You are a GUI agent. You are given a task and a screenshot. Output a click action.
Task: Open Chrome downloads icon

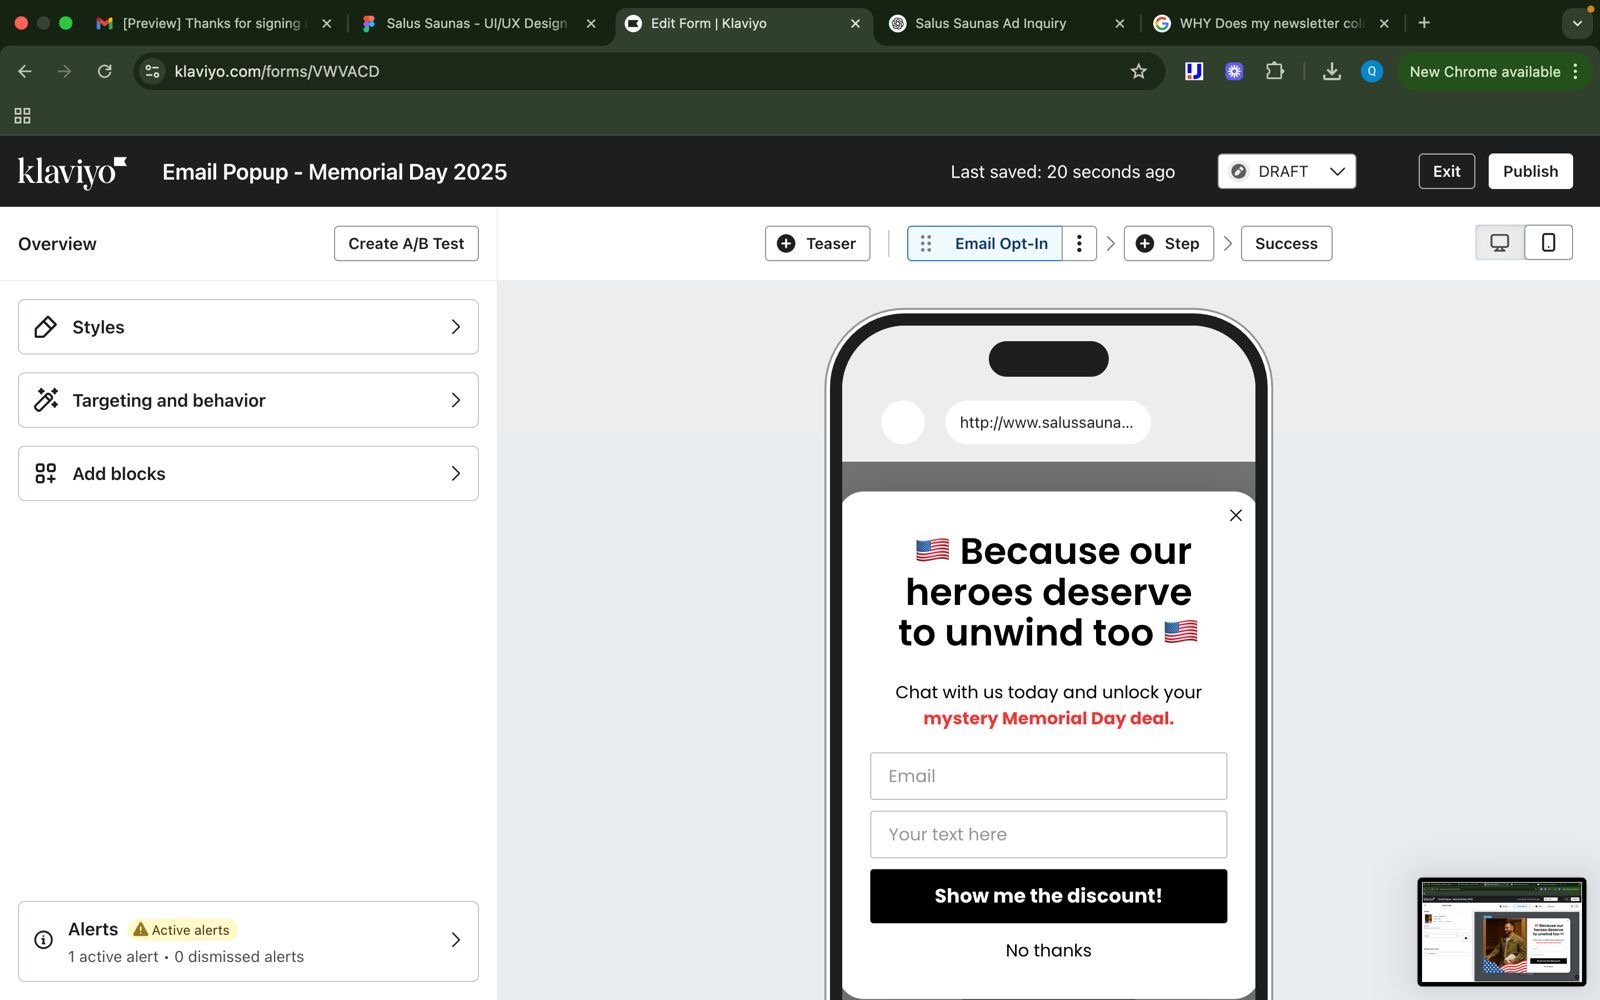[1331, 71]
